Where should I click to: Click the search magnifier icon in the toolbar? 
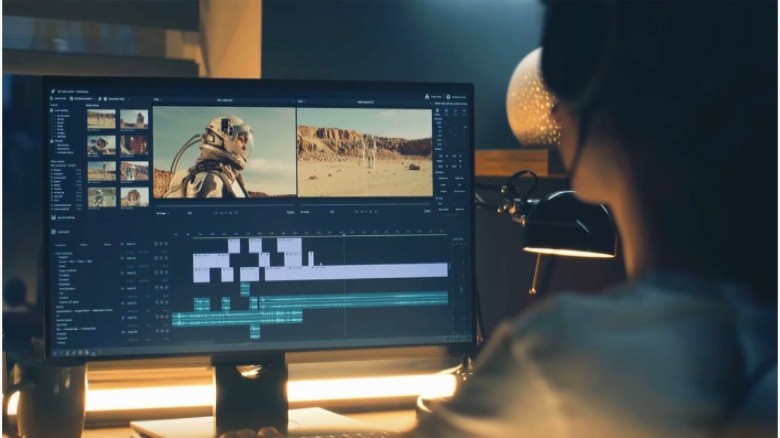click(100, 99)
